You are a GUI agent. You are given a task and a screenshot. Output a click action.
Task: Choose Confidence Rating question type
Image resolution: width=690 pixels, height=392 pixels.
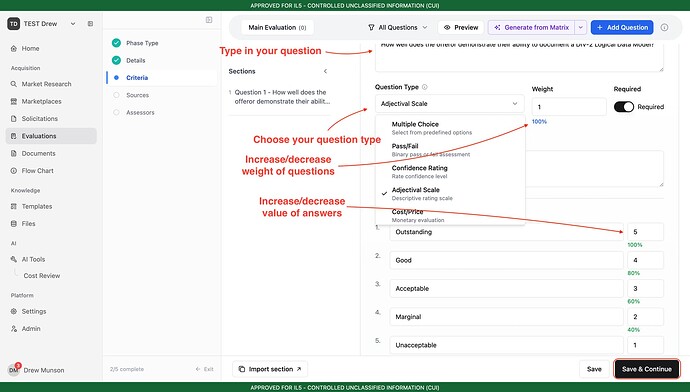tap(450, 172)
